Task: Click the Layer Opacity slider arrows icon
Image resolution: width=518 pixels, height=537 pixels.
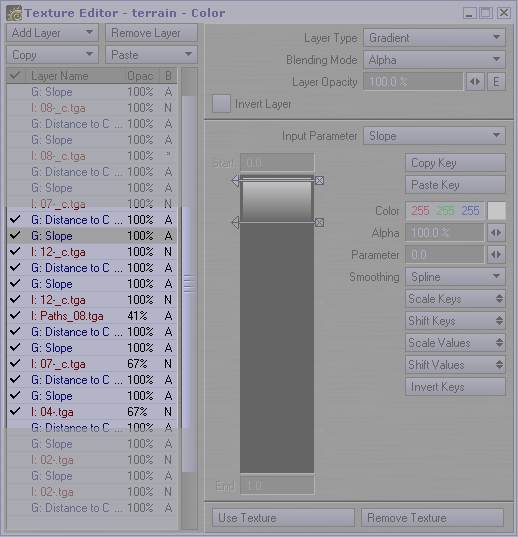Action: coord(475,82)
